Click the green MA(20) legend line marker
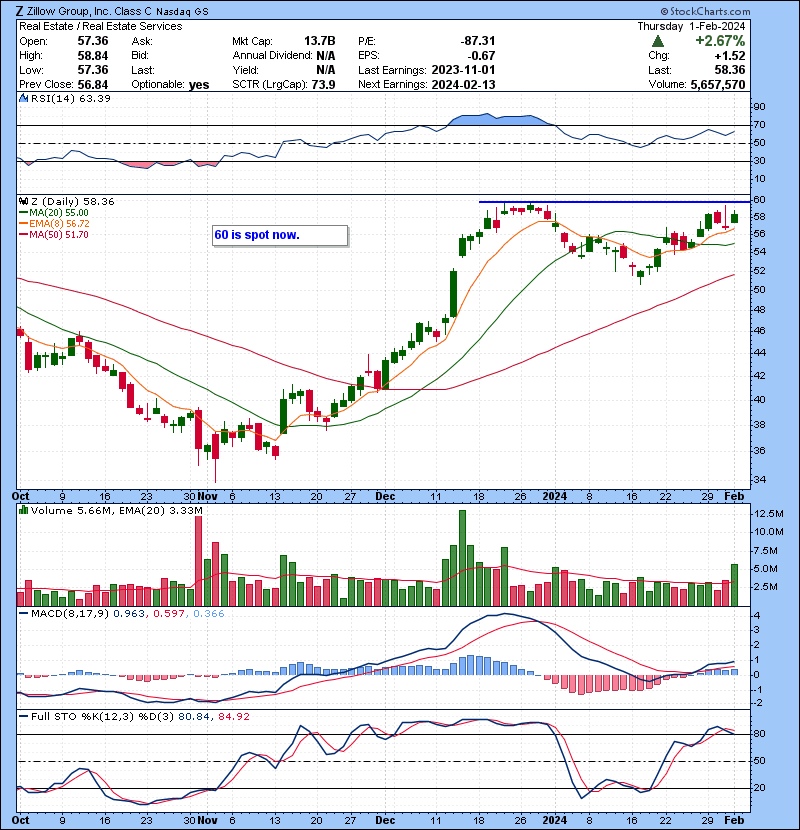800x830 pixels. [x=23, y=213]
